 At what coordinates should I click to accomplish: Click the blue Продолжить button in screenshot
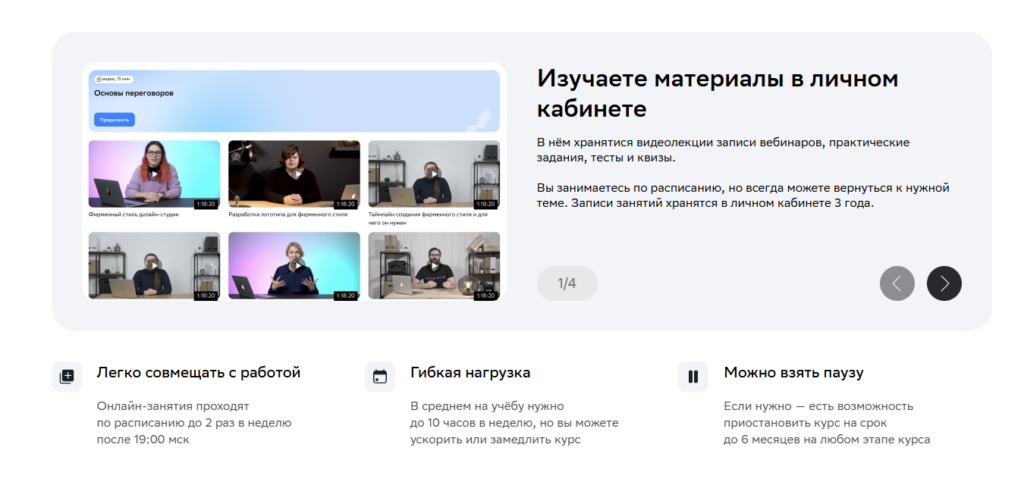coord(114,120)
